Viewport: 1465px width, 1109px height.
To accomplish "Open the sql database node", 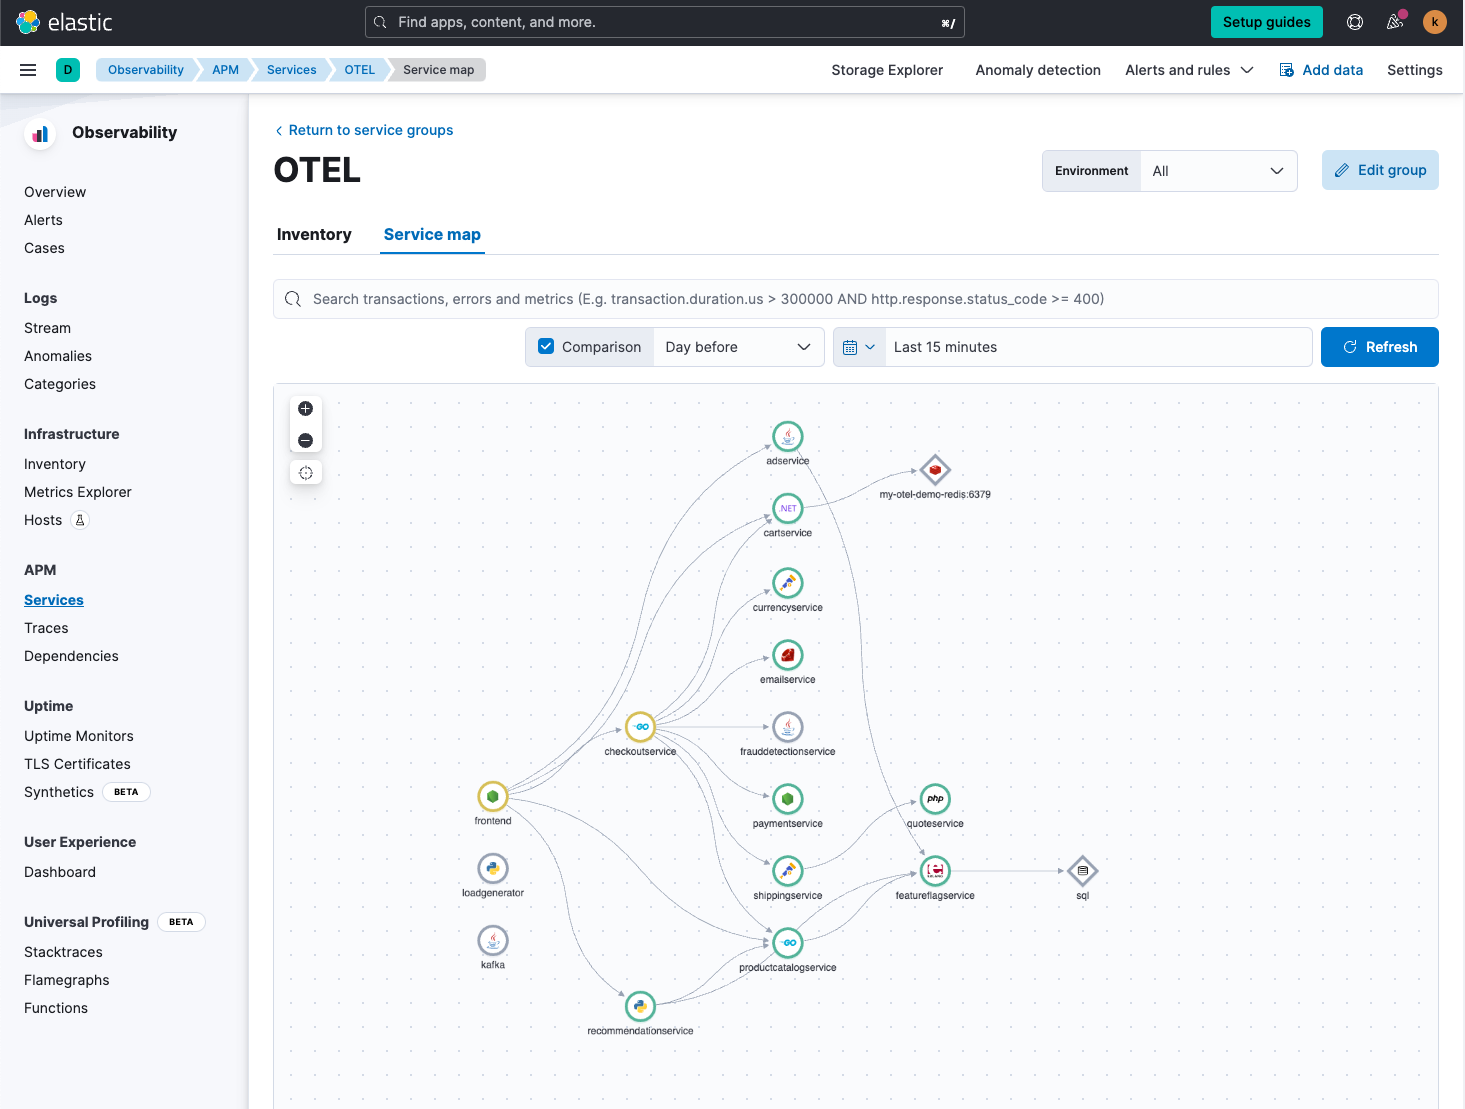I will [x=1082, y=871].
